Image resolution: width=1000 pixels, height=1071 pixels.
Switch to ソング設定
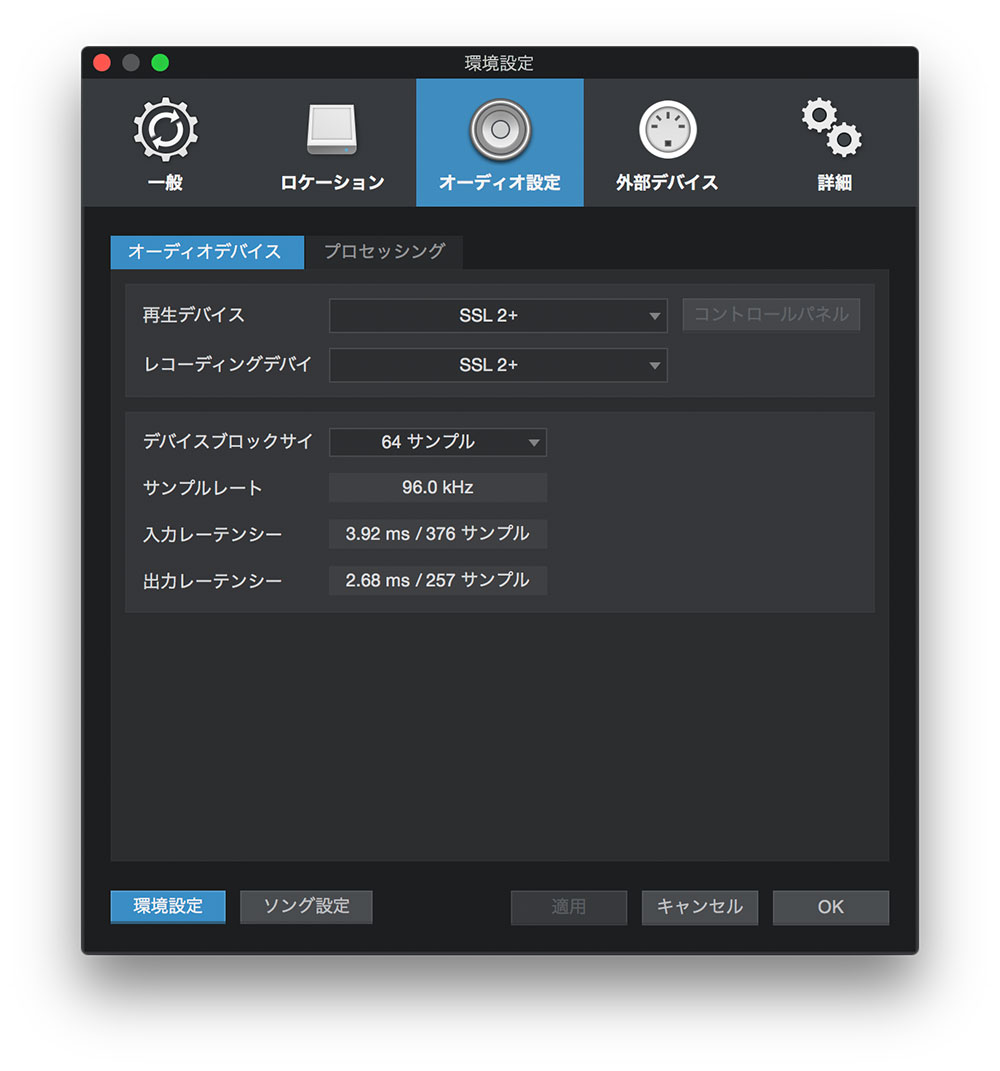[306, 906]
